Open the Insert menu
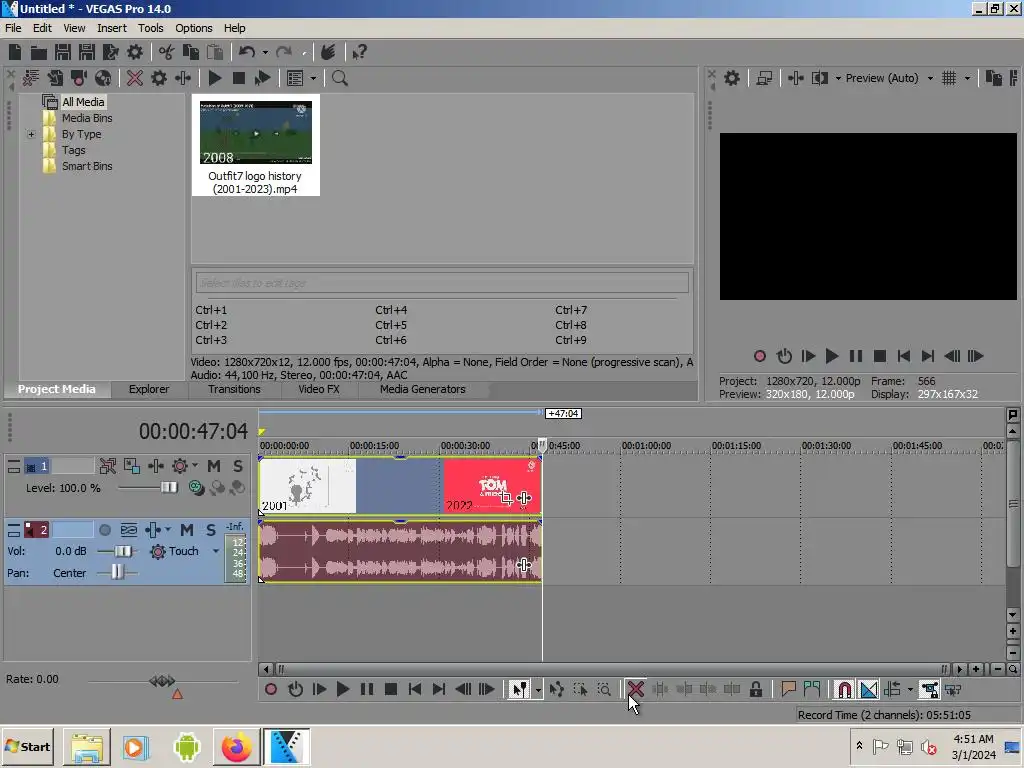This screenshot has height=768, width=1024. (x=112, y=28)
